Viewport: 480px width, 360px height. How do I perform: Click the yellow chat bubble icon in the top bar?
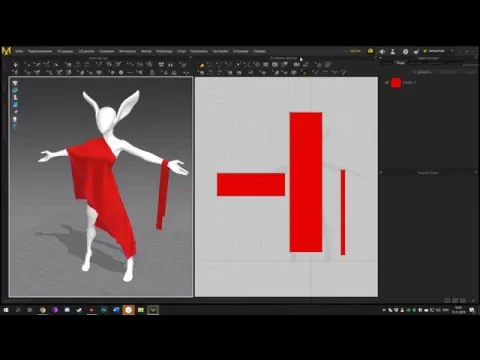[371, 51]
